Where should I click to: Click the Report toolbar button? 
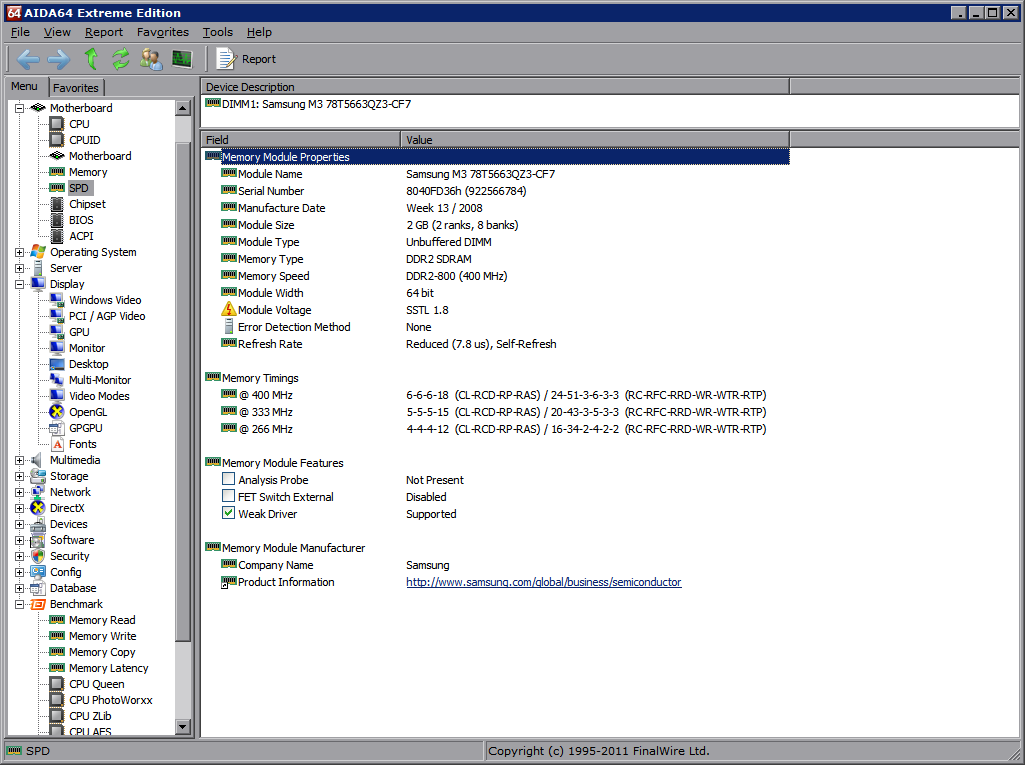247,59
